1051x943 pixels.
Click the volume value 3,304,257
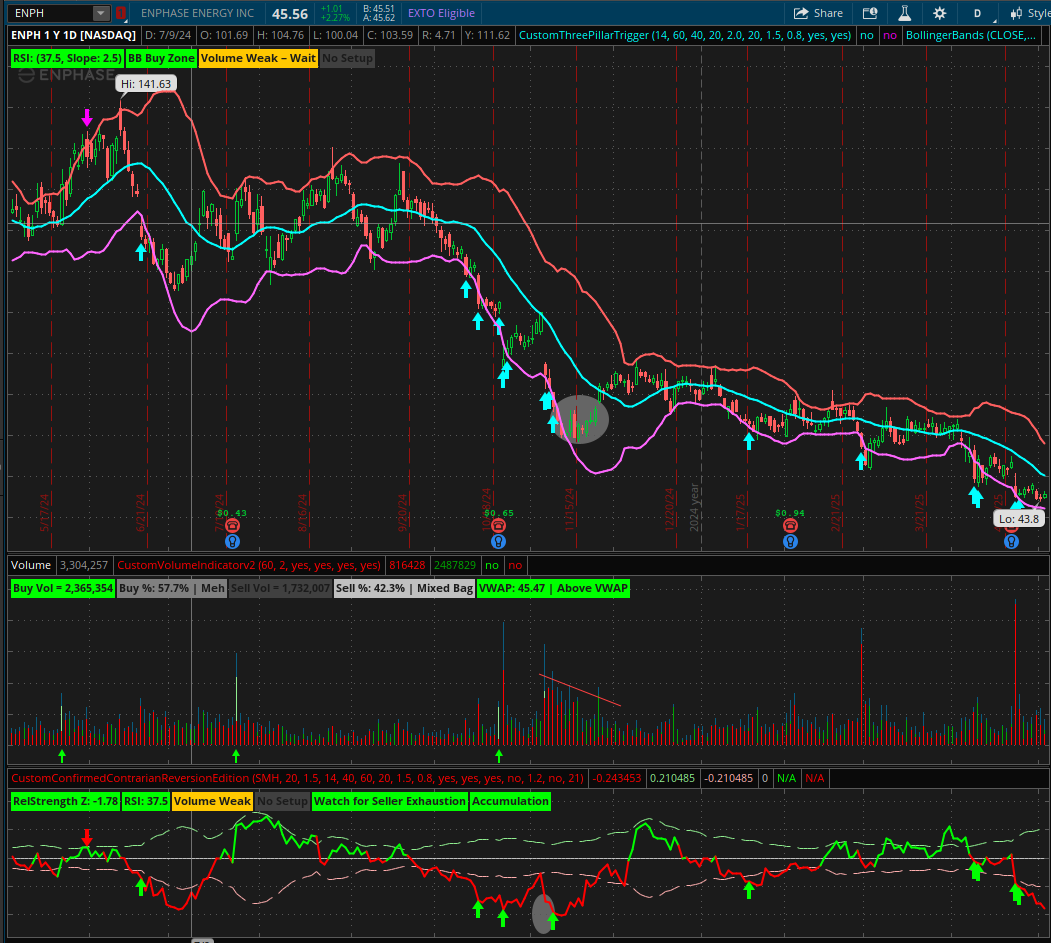84,565
